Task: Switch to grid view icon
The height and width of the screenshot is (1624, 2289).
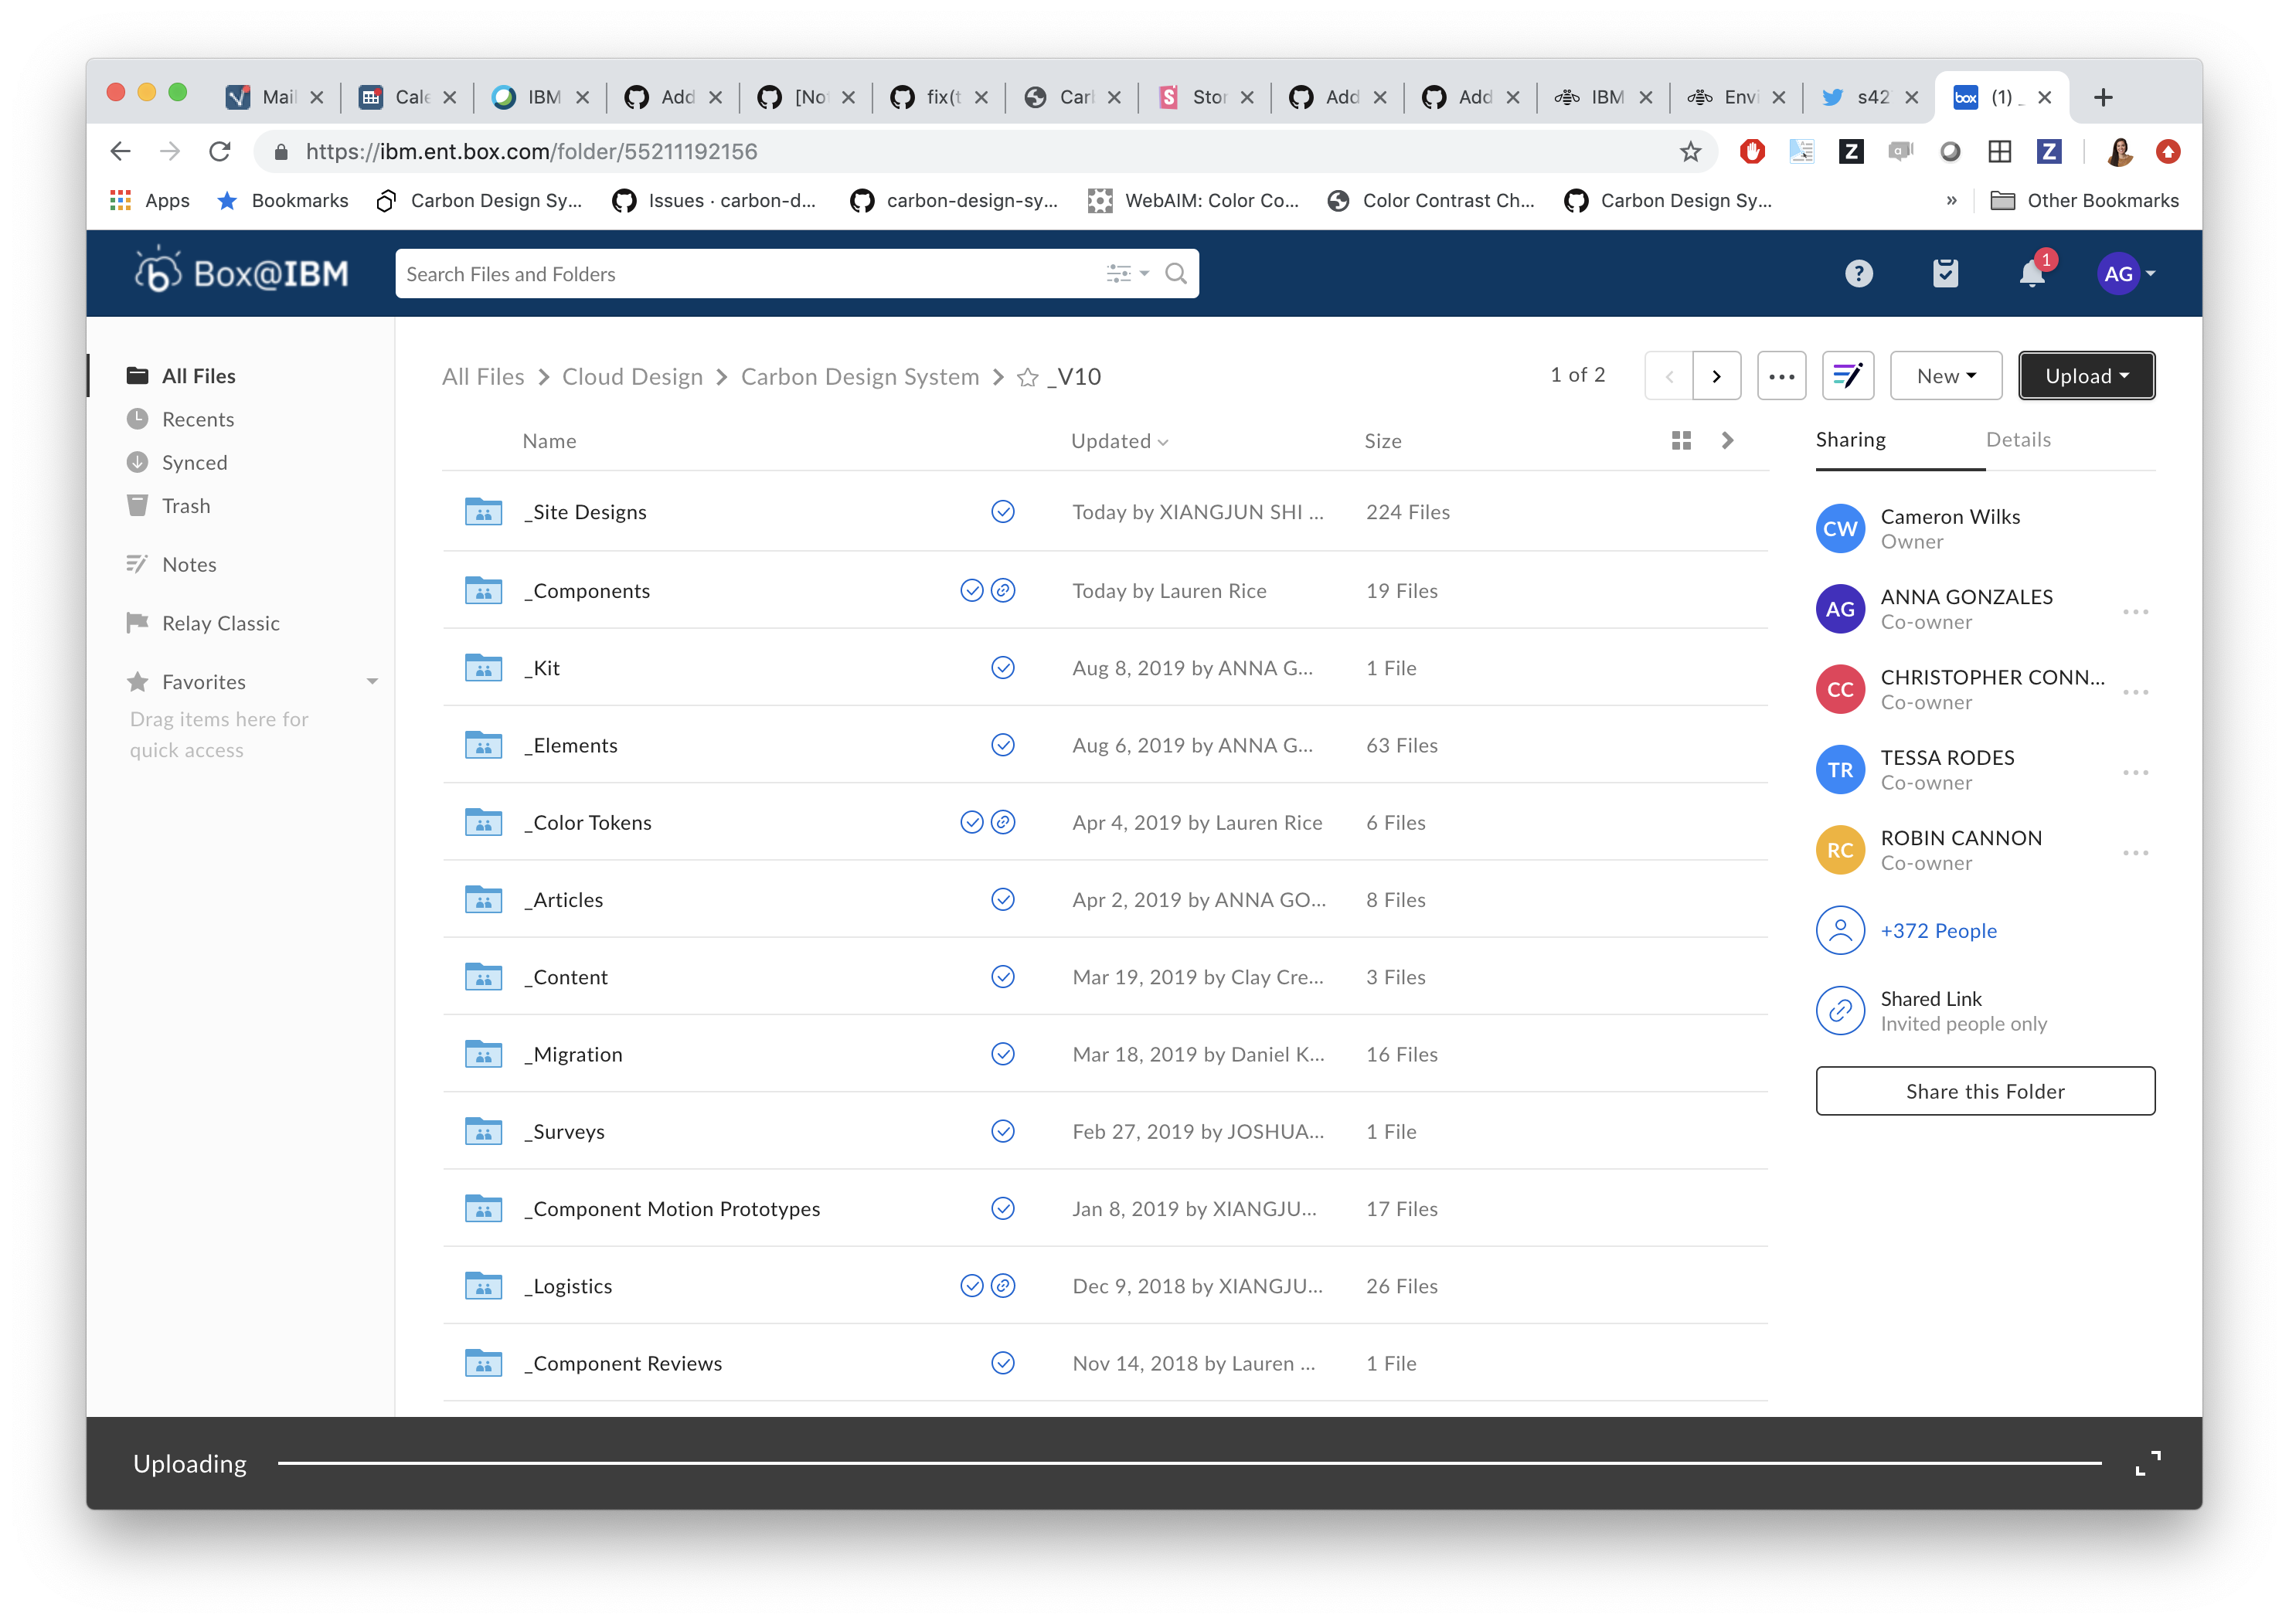Action: click(x=1681, y=441)
